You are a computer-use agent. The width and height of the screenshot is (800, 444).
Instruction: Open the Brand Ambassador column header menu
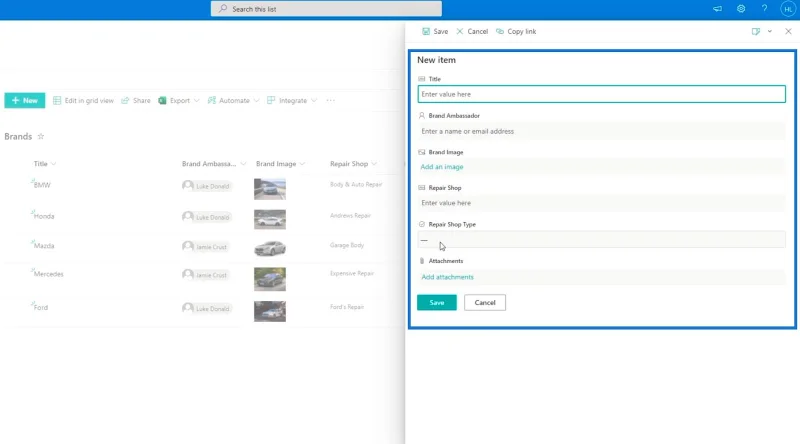214,164
